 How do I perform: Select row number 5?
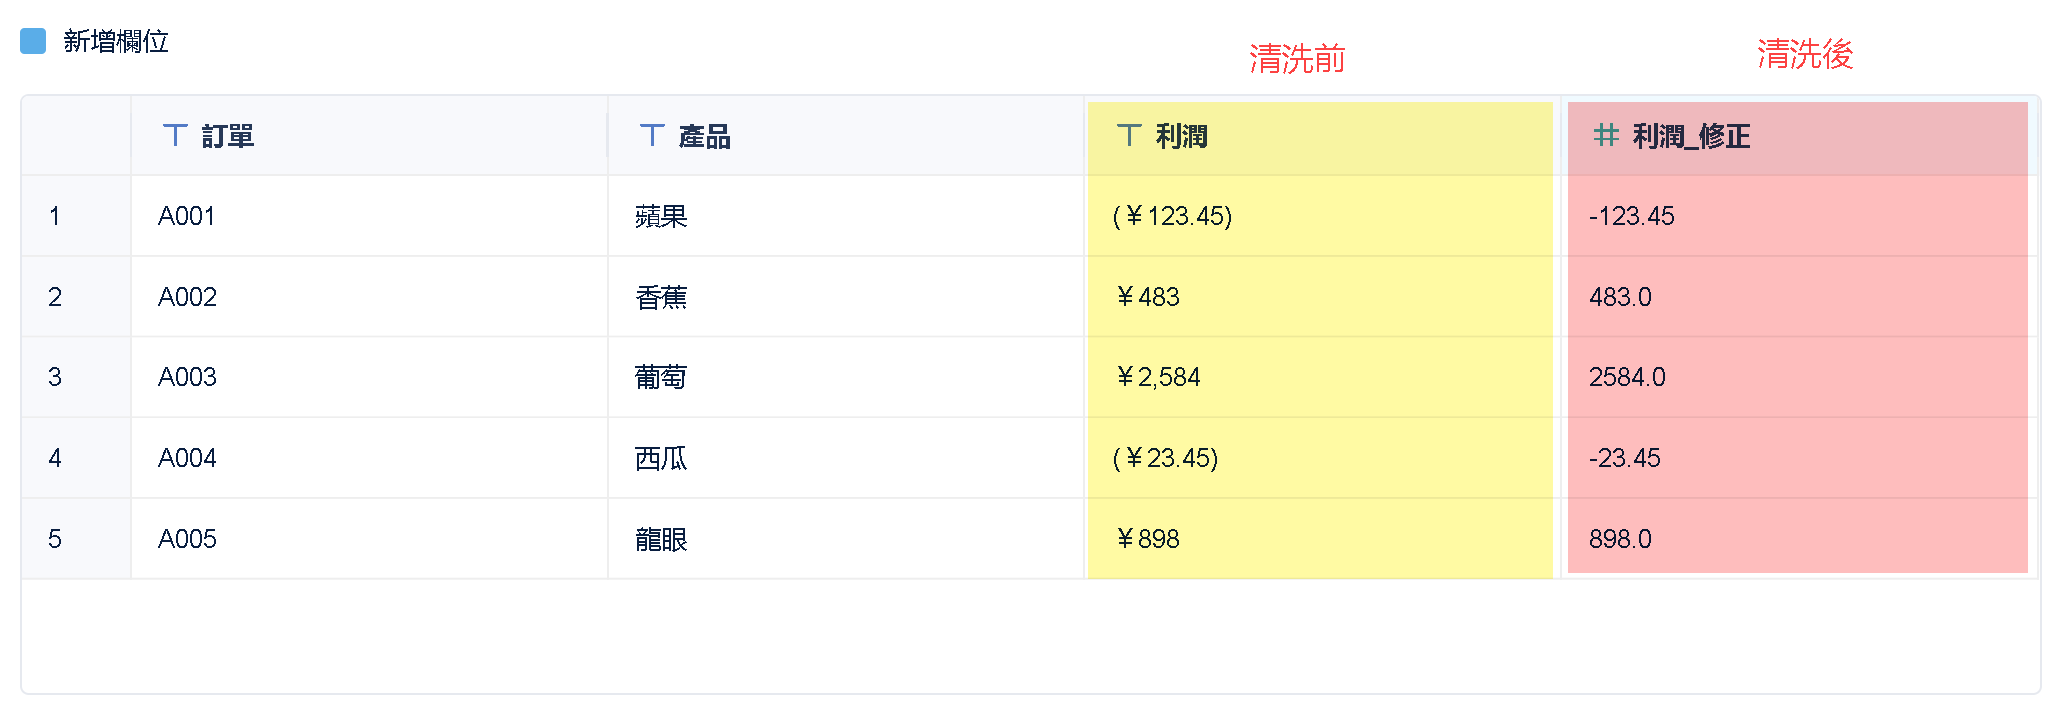coord(55,539)
